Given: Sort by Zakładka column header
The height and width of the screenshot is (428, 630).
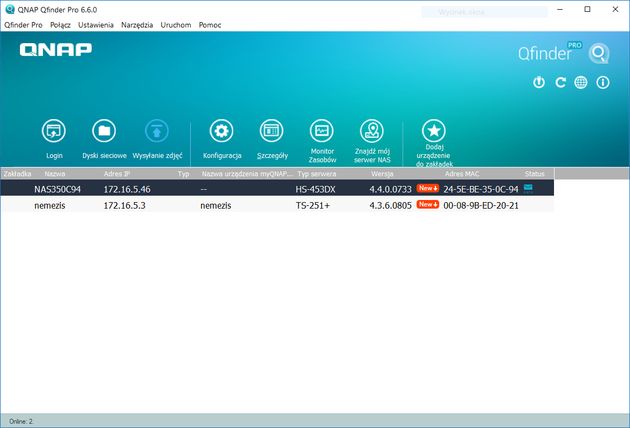Looking at the screenshot, I should 17,174.
